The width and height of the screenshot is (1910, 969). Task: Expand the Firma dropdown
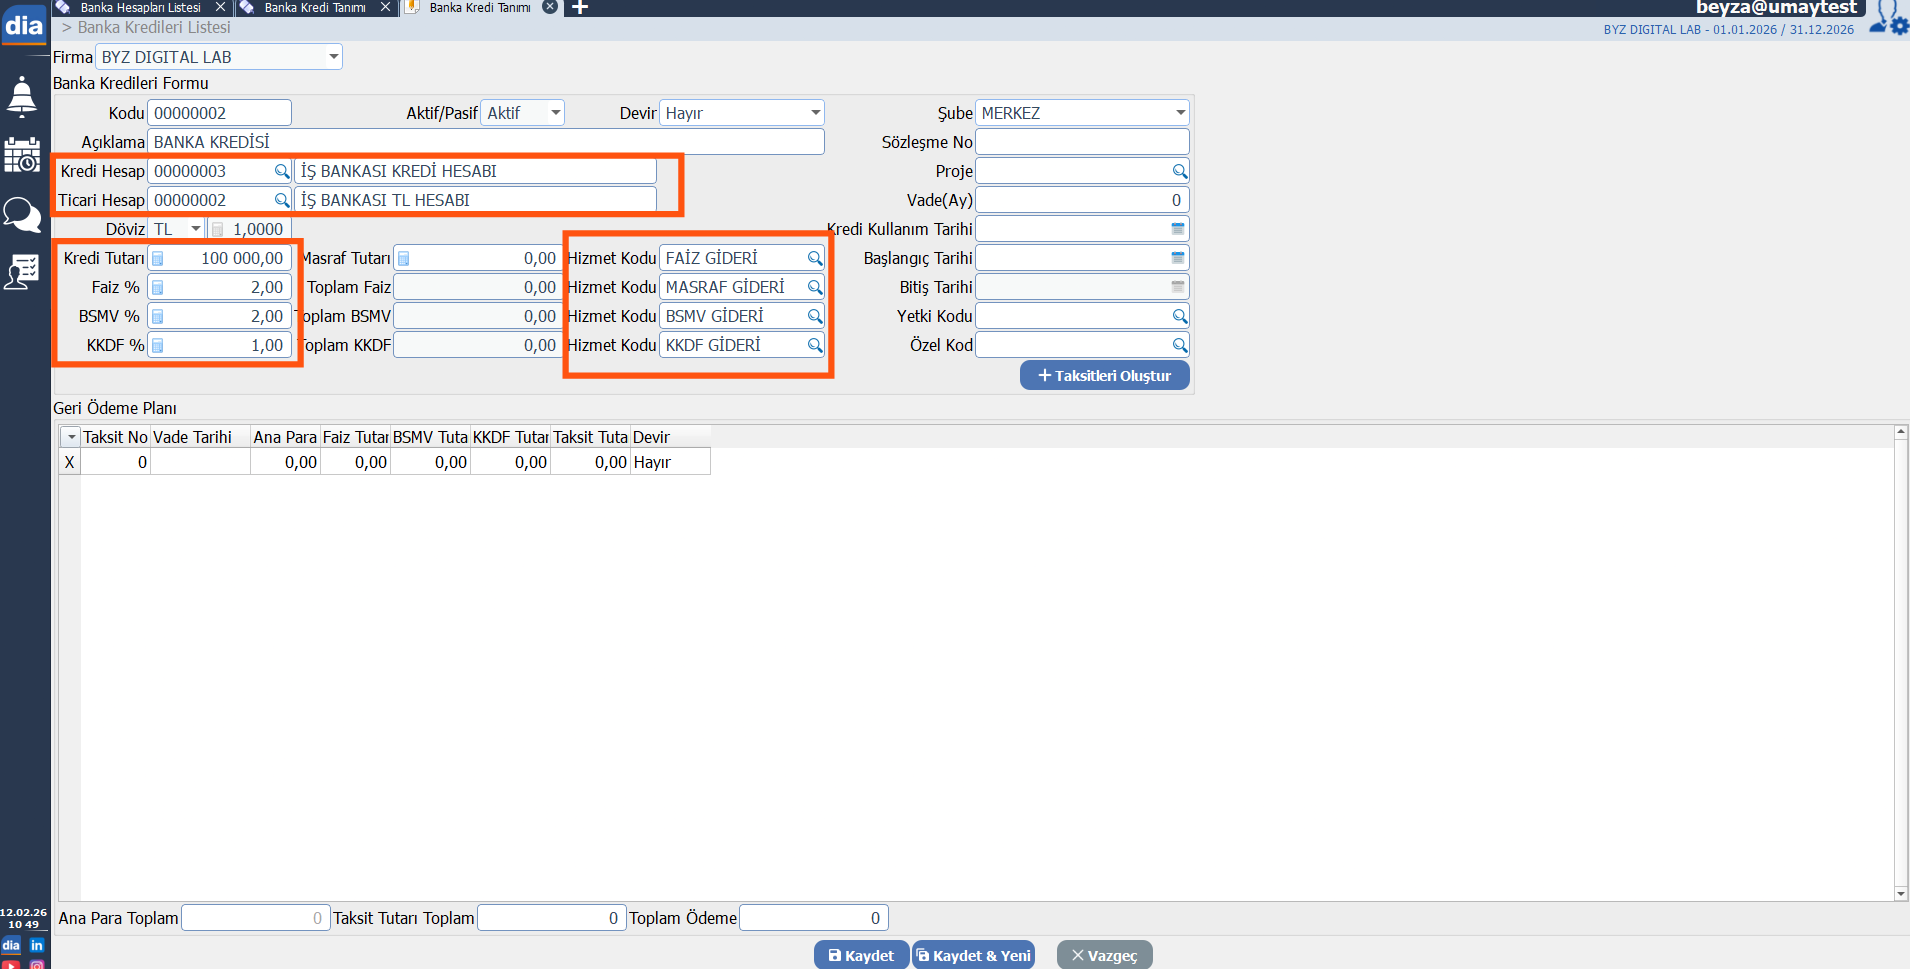[333, 57]
